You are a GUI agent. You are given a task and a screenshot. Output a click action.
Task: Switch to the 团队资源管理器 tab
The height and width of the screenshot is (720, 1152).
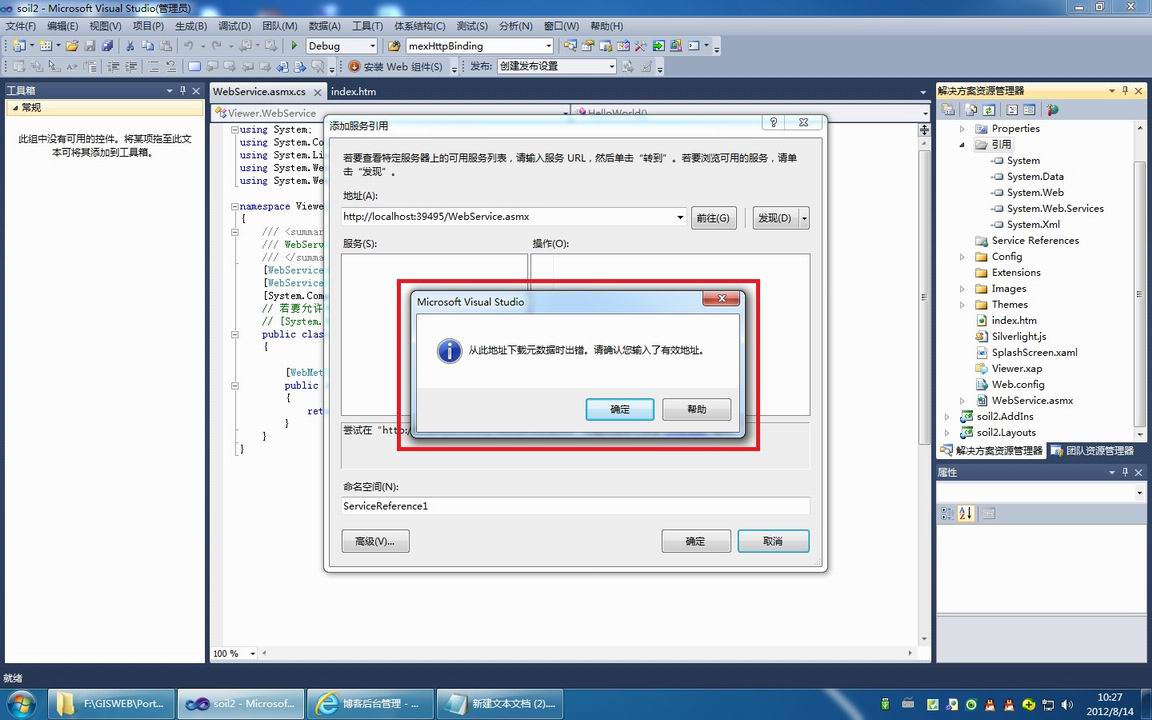click(1092, 450)
